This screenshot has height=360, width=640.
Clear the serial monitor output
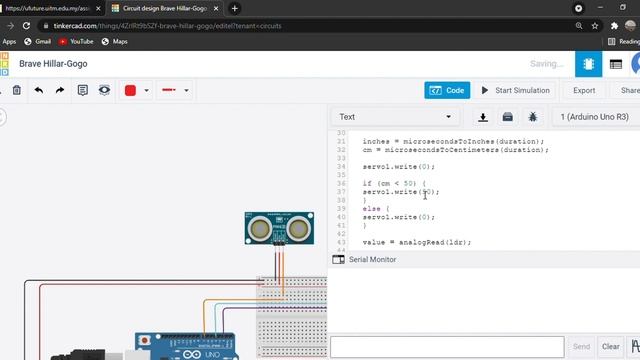click(x=611, y=347)
